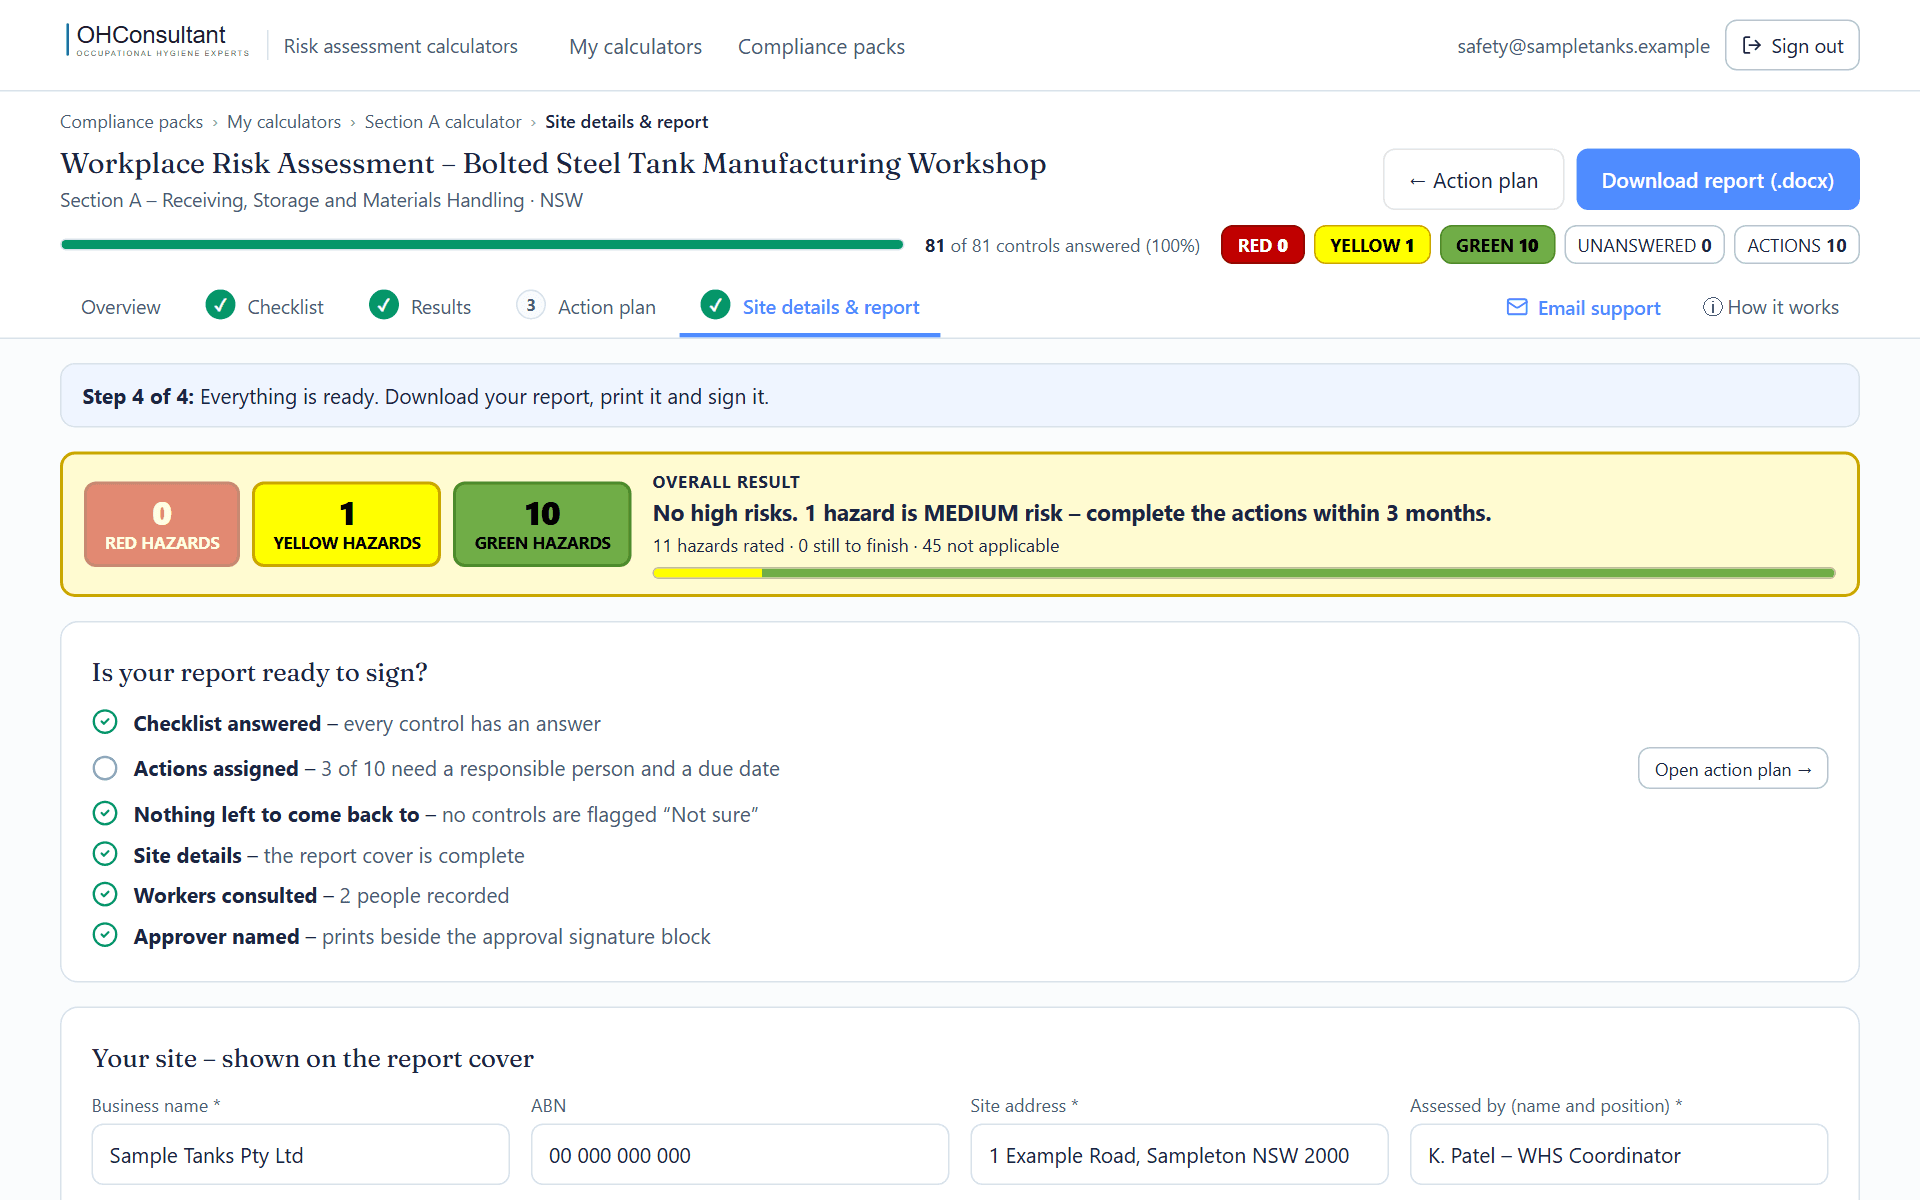Screen dimensions: 1920x1200
Task: Click the 1 Yellow Hazards tile
Action: 347,525
